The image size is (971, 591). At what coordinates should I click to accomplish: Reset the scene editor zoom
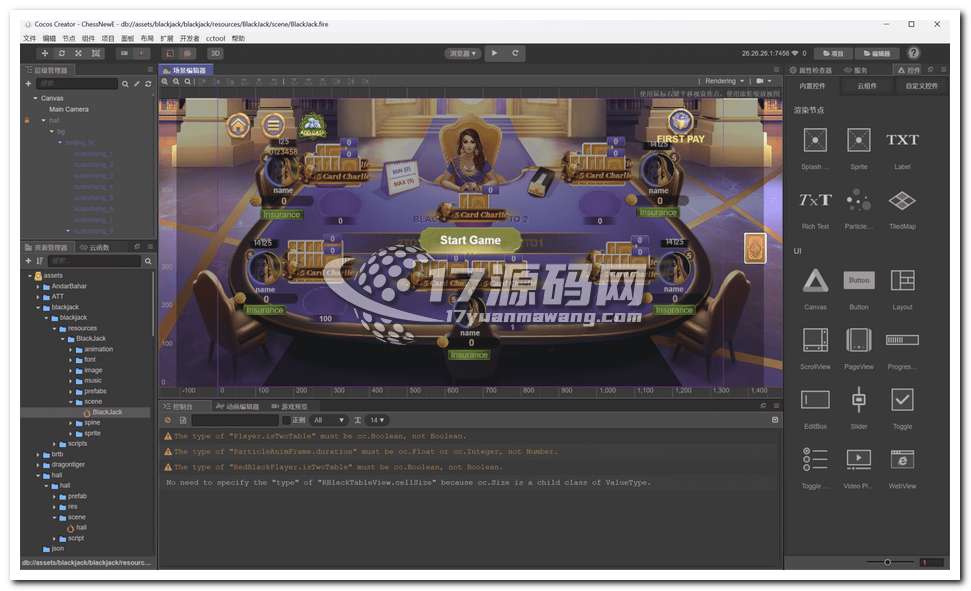(188, 81)
